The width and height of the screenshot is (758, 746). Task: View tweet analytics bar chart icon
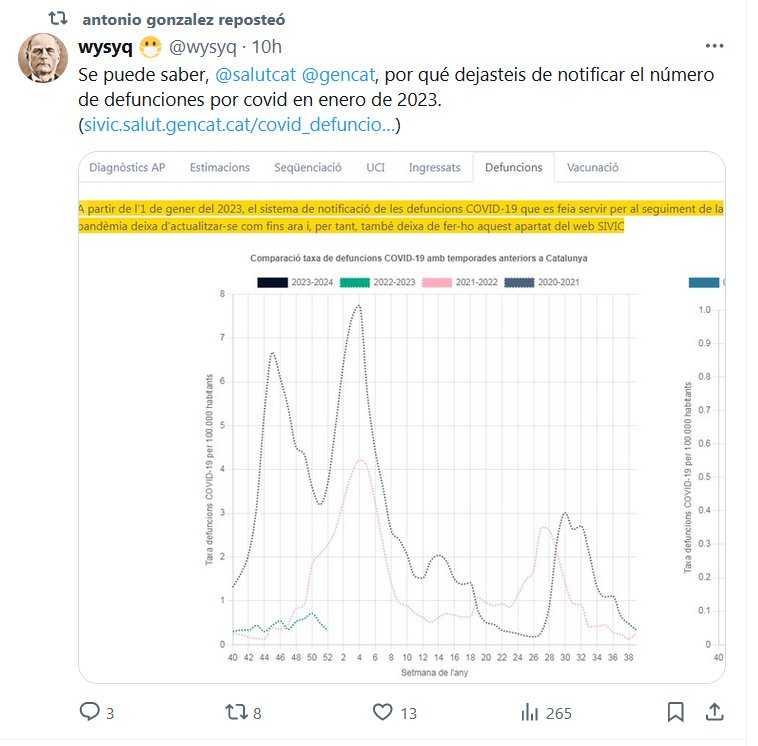click(530, 712)
